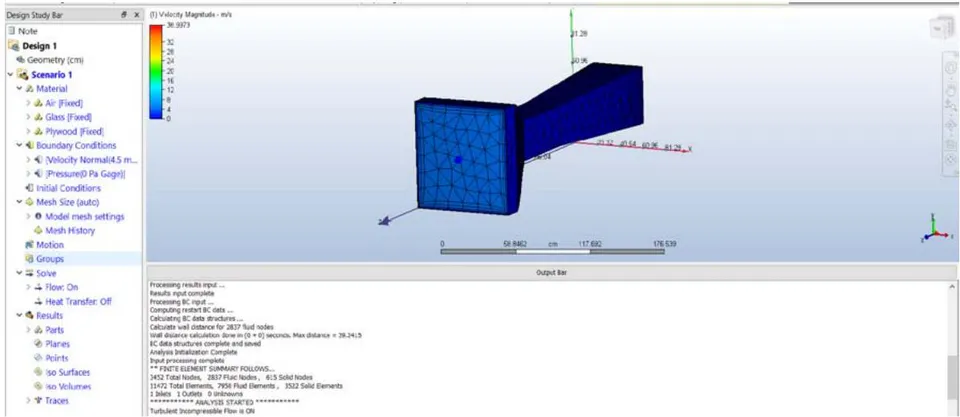The image size is (960, 417).
Task: Collapse the Boundary Conditions node
Action: click(x=20, y=146)
